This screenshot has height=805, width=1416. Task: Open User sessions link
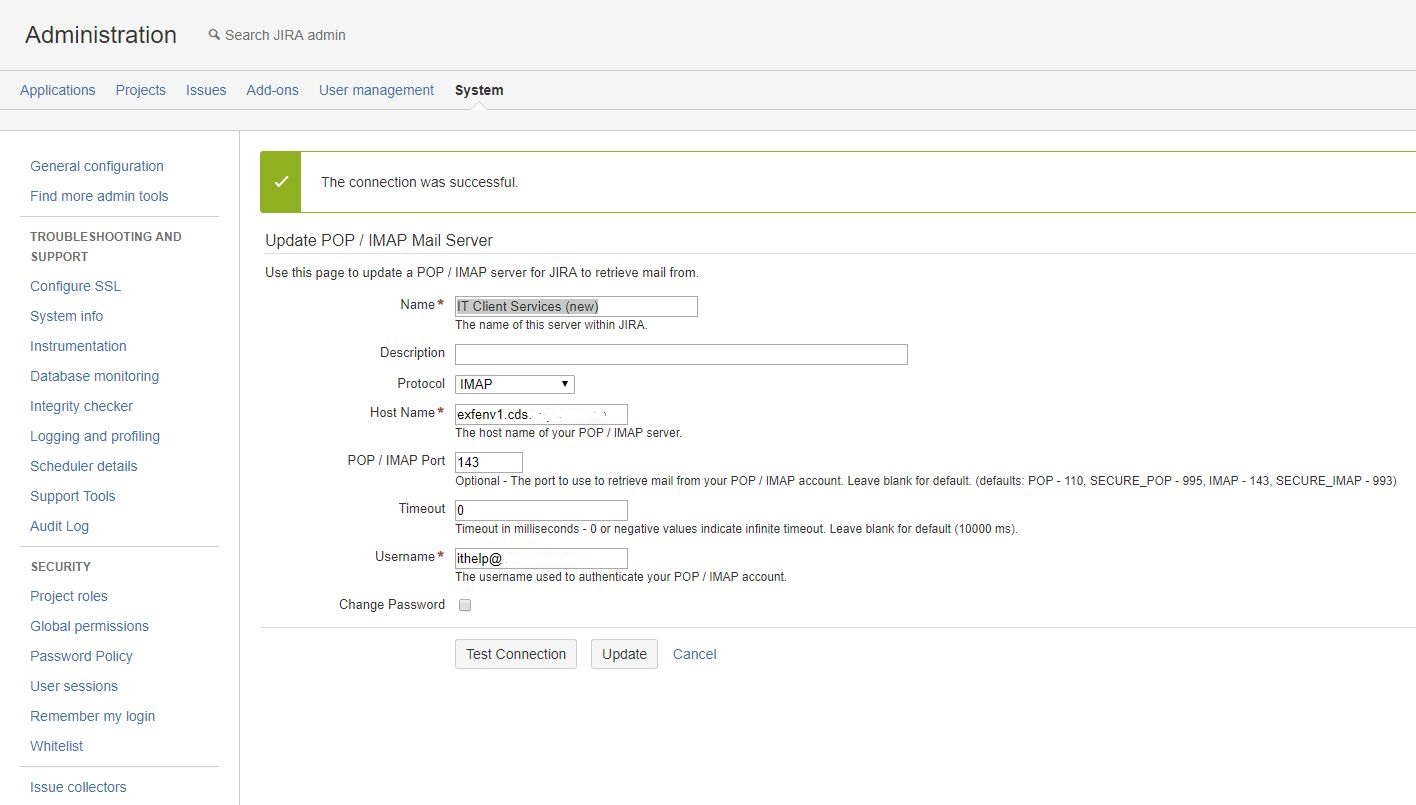(x=74, y=686)
